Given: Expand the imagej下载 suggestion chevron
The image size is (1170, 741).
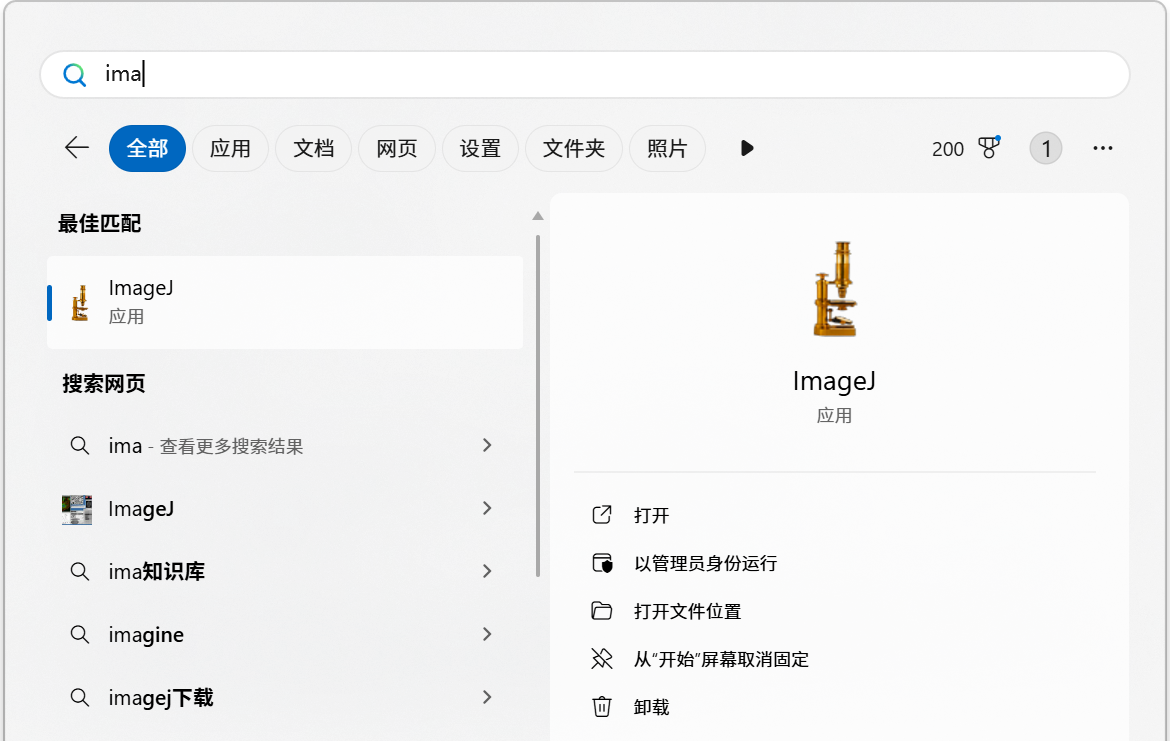Looking at the screenshot, I should tap(487, 697).
